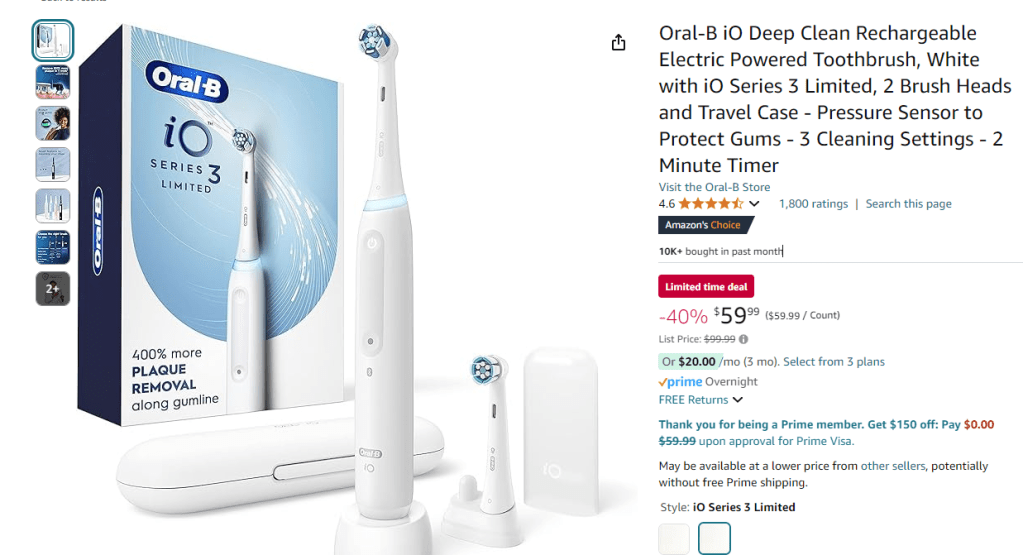Screen dimensions: 1023x555
Task: Choose the first style swatch option
Action: (674, 539)
